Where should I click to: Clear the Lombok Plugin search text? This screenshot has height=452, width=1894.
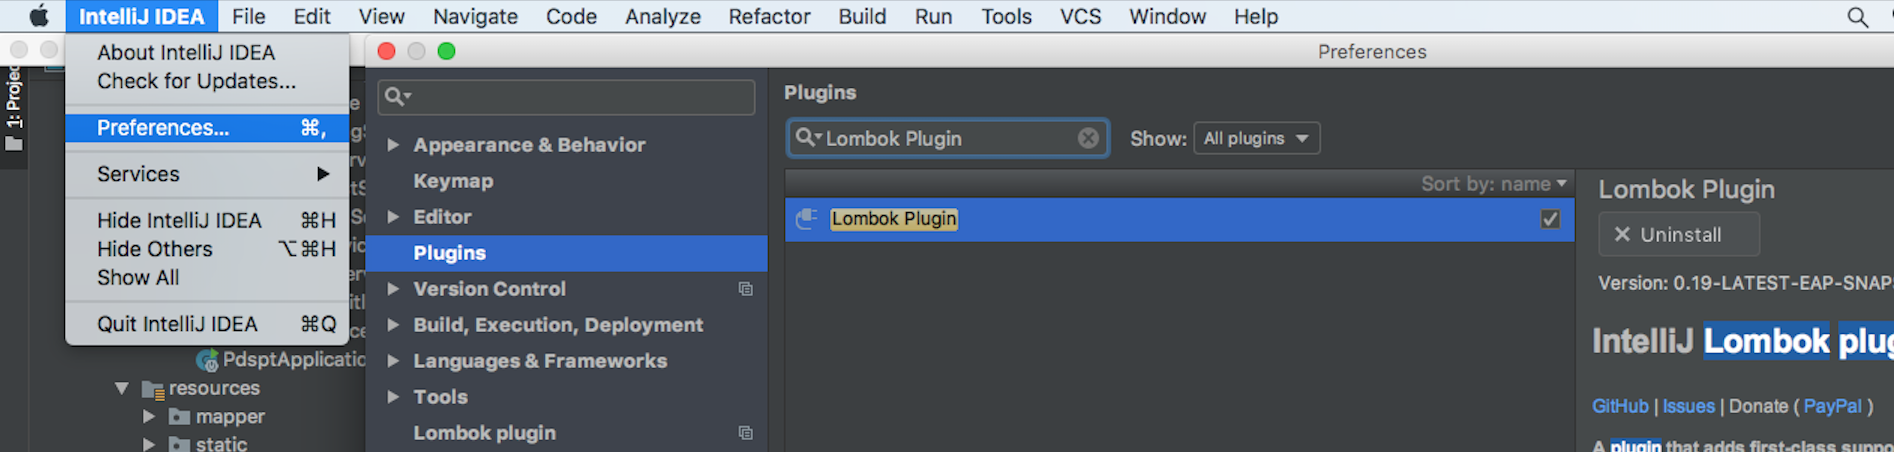click(1088, 139)
